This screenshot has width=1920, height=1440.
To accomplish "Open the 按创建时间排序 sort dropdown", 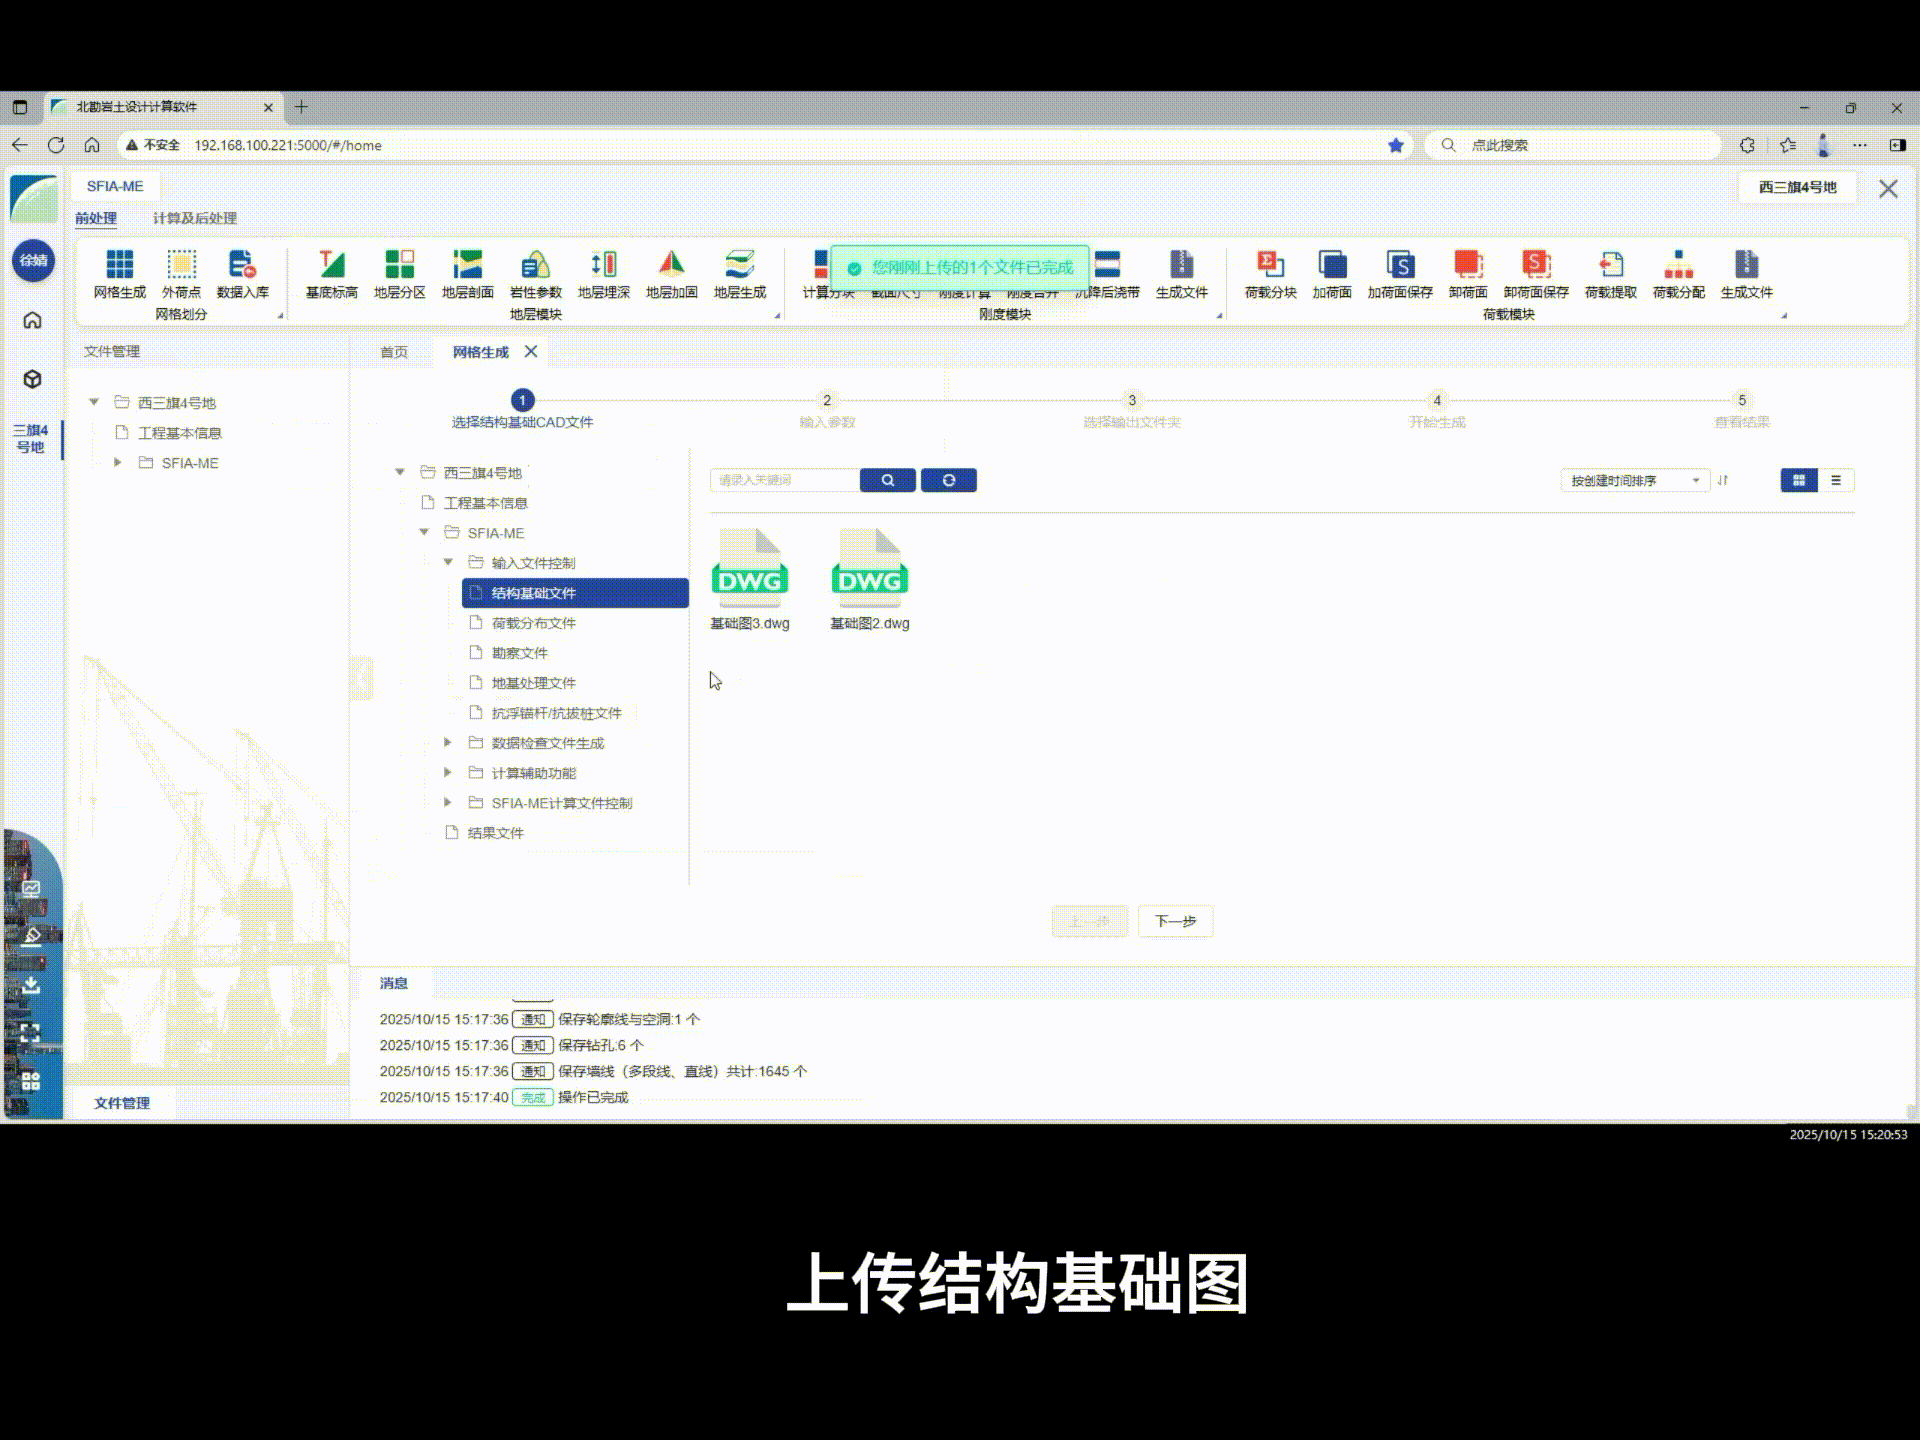I will point(1634,480).
